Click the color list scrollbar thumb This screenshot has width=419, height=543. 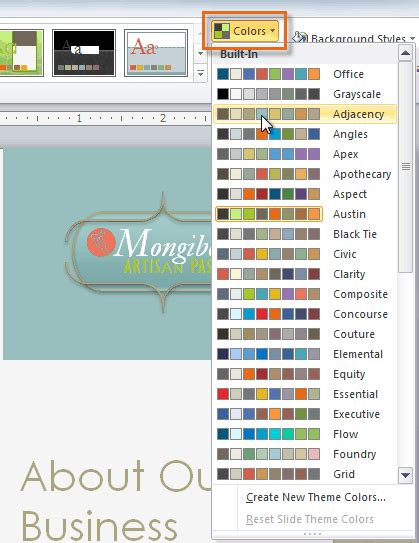click(x=405, y=167)
